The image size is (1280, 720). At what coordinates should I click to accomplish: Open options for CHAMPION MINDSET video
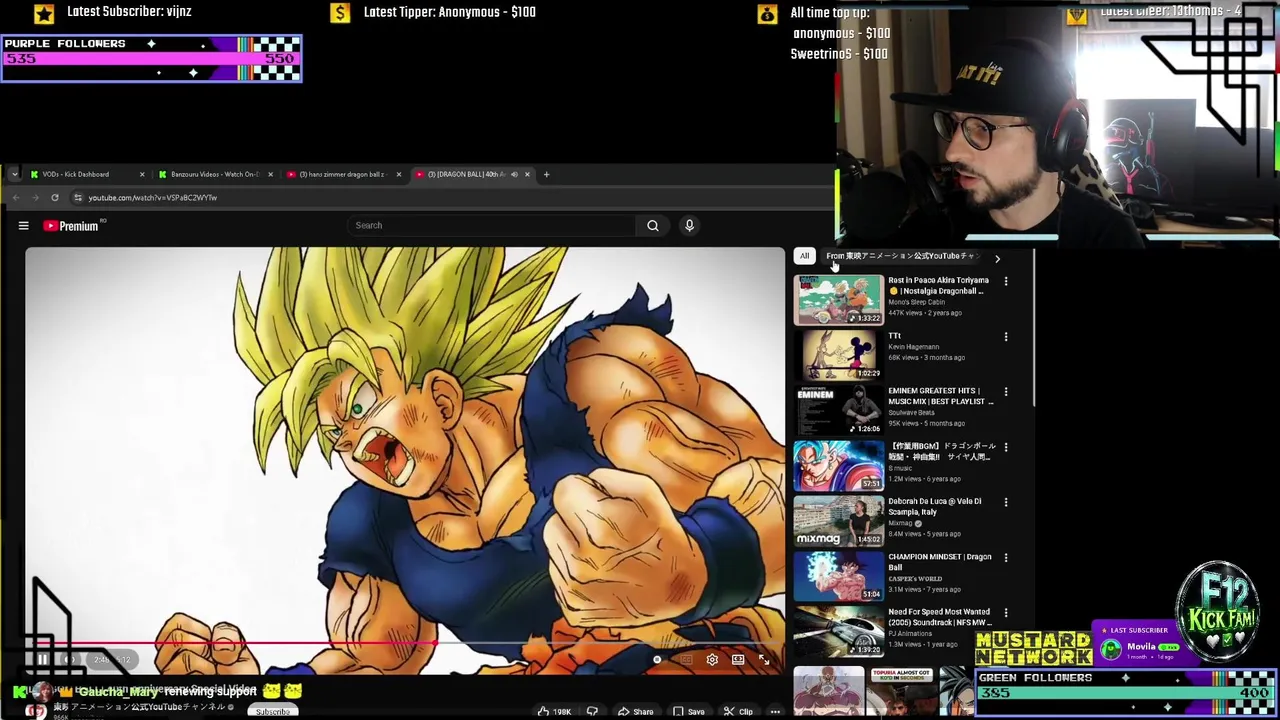coord(1006,557)
